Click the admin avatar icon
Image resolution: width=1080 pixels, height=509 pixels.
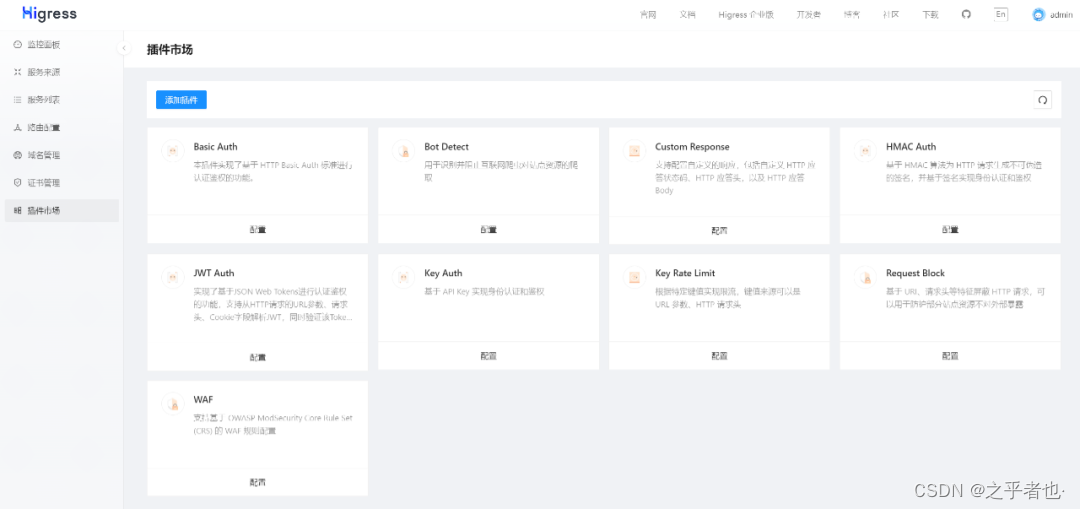1039,14
